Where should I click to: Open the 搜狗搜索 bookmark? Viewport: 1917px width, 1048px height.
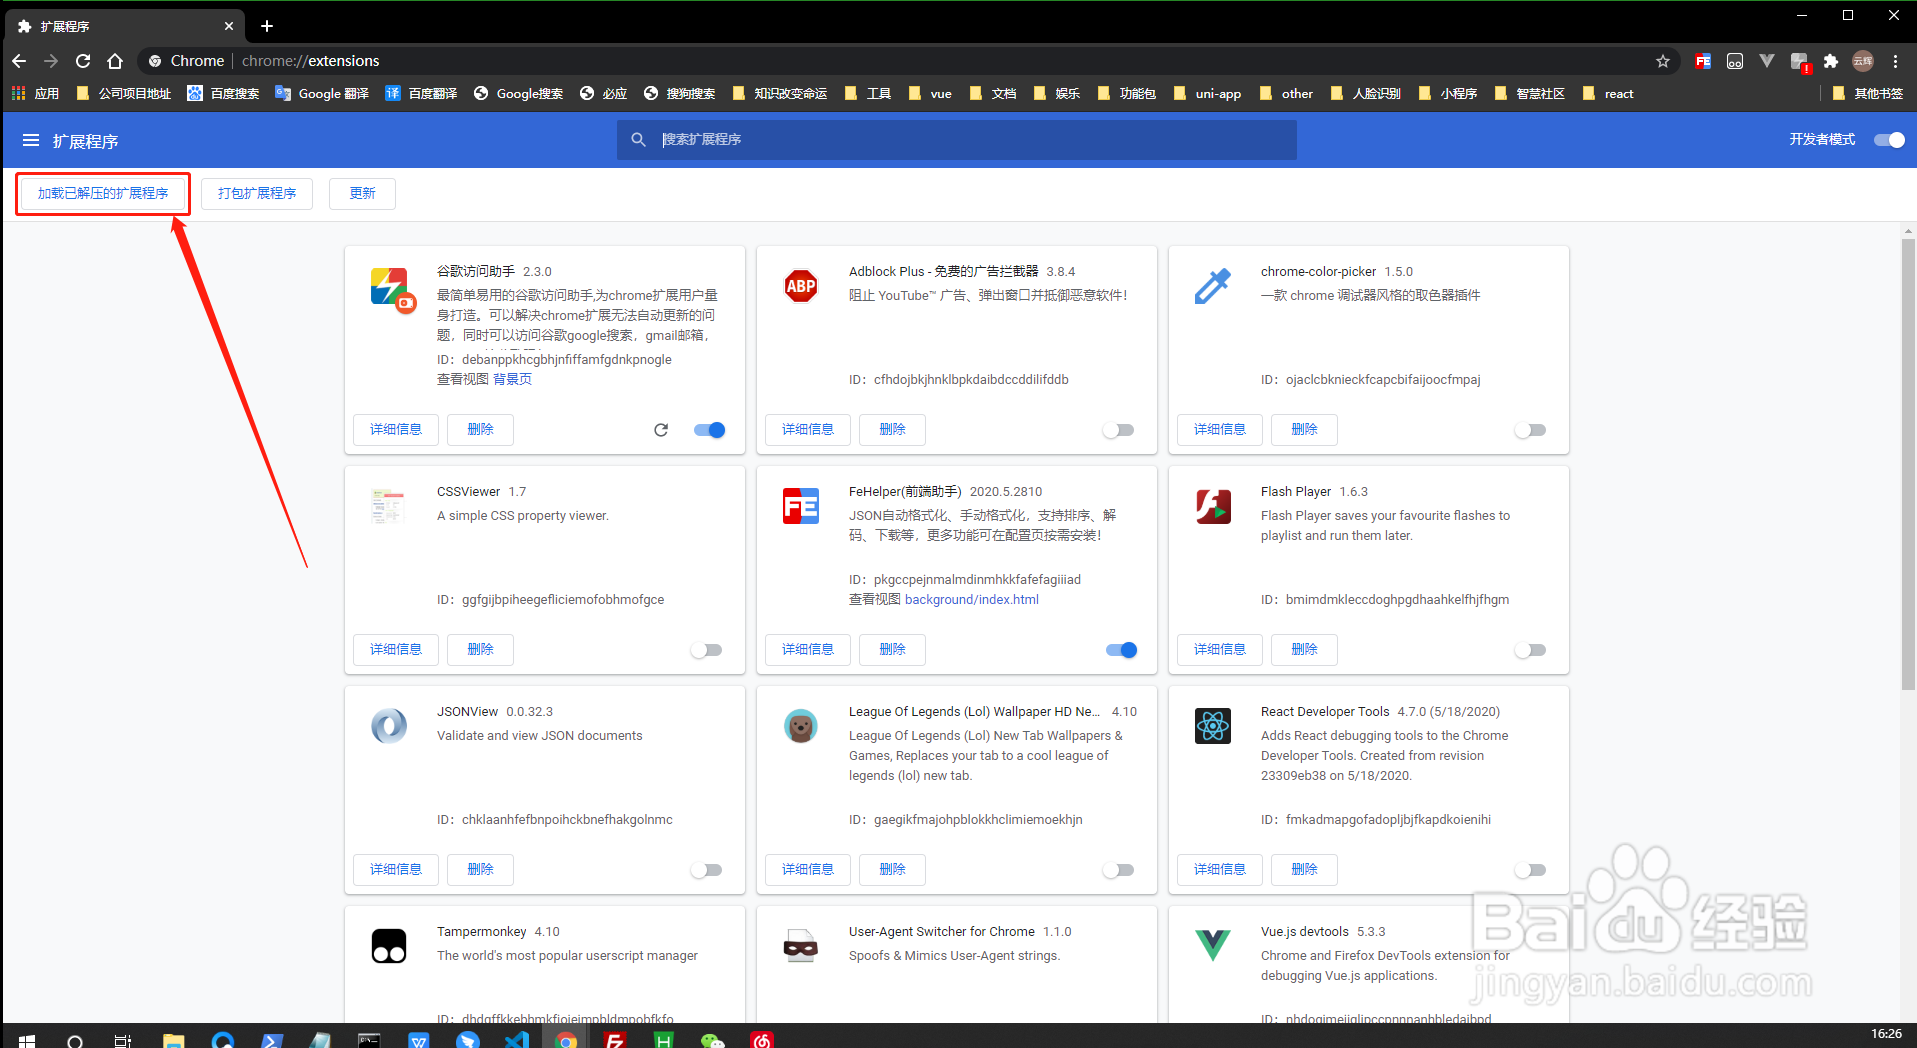point(679,94)
